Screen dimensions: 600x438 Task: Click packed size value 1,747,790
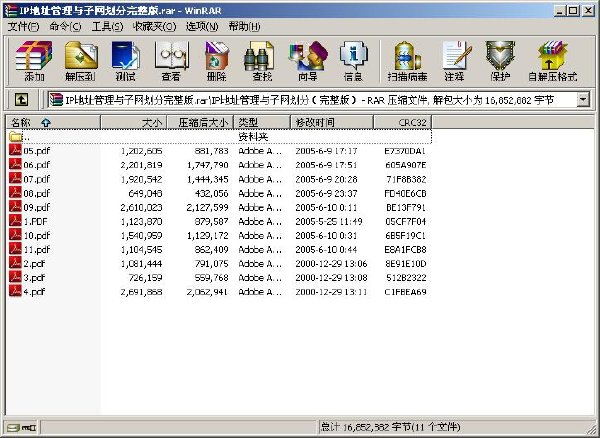tap(208, 165)
